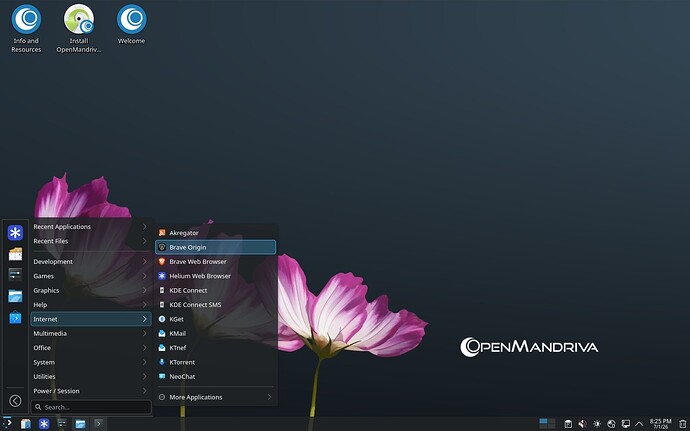This screenshot has width=690, height=431.
Task: Click the Install OpenMandriva desktop icon
Action: click(x=79, y=29)
